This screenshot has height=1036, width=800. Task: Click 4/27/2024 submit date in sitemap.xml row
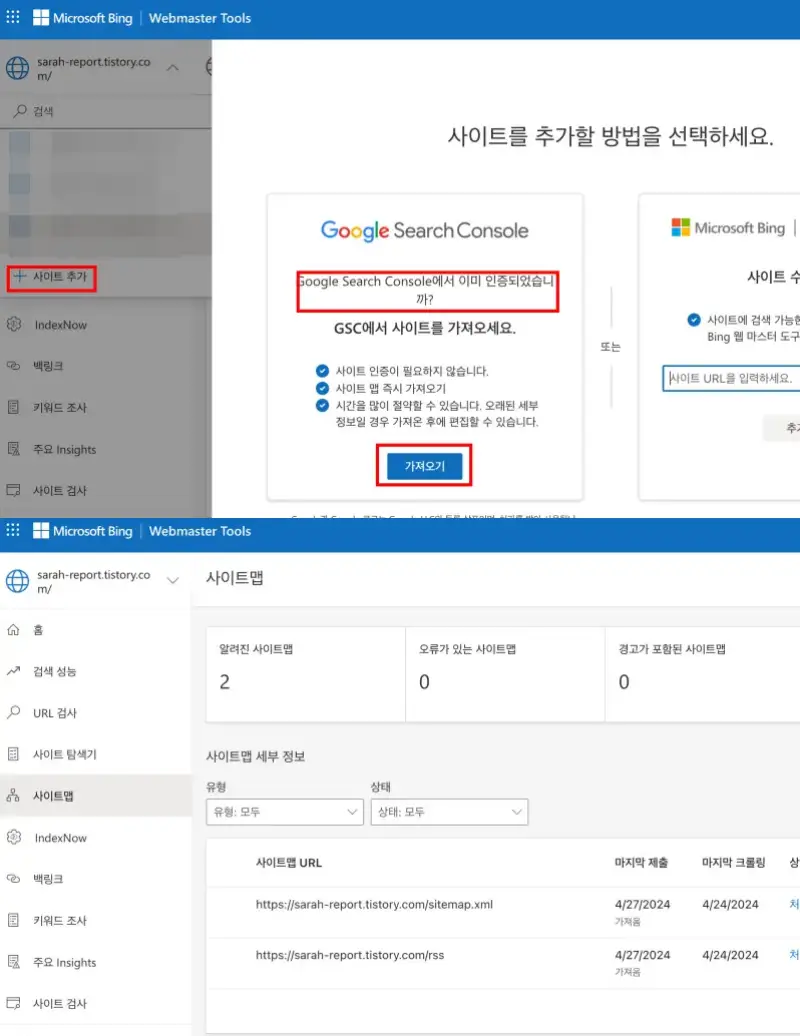(642, 904)
